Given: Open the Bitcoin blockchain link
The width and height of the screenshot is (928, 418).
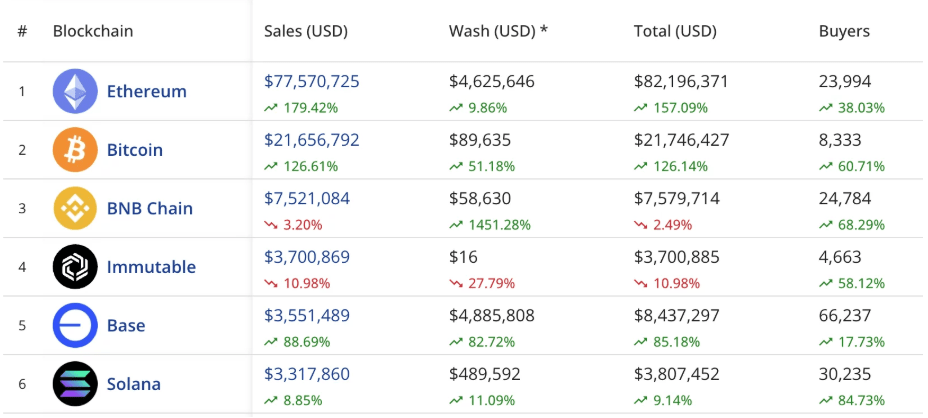Looking at the screenshot, I should pyautogui.click(x=134, y=150).
